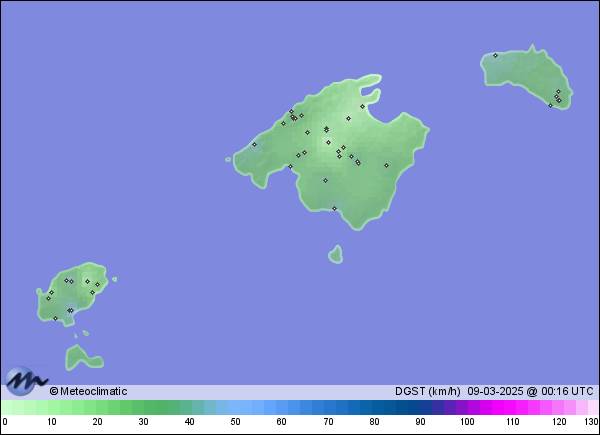Click the legend value 20
The image size is (600, 435).
click(x=98, y=422)
